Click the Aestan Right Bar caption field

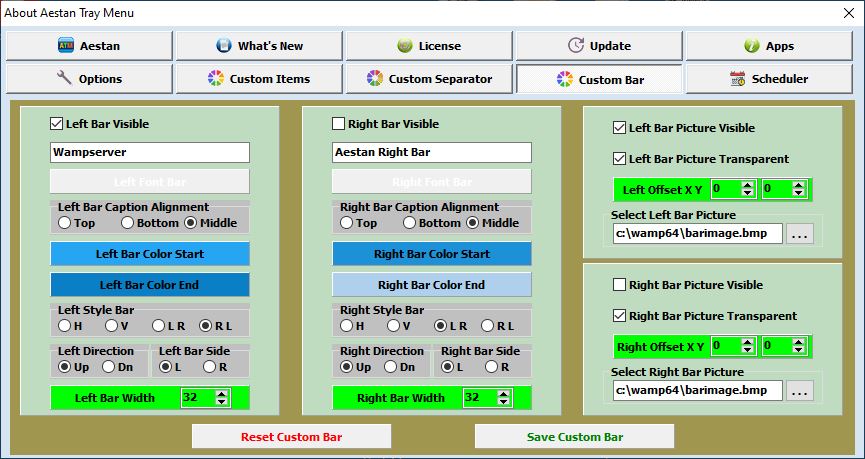click(432, 152)
